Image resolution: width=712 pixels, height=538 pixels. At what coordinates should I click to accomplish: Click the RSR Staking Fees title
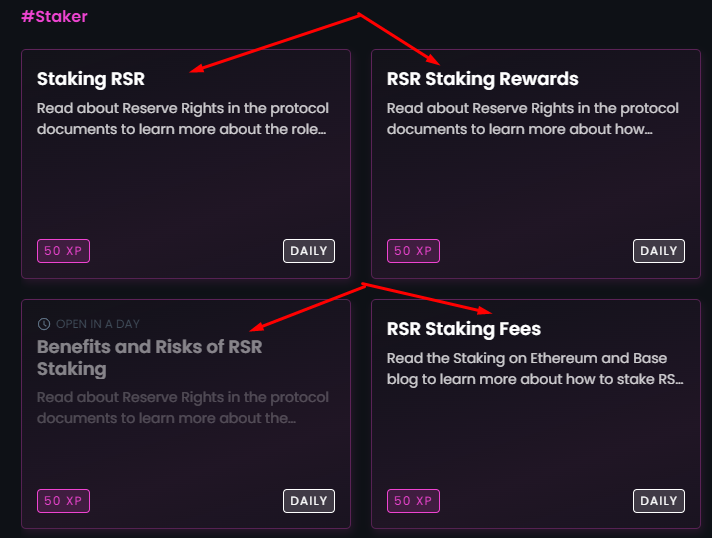pyautogui.click(x=464, y=329)
